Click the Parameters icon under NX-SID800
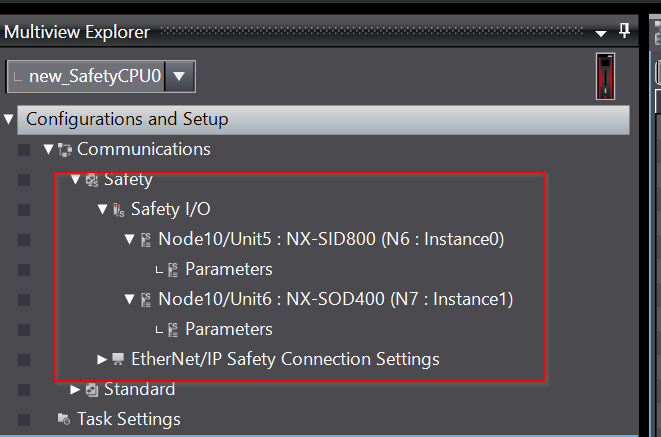This screenshot has width=661, height=437. pyautogui.click(x=173, y=270)
